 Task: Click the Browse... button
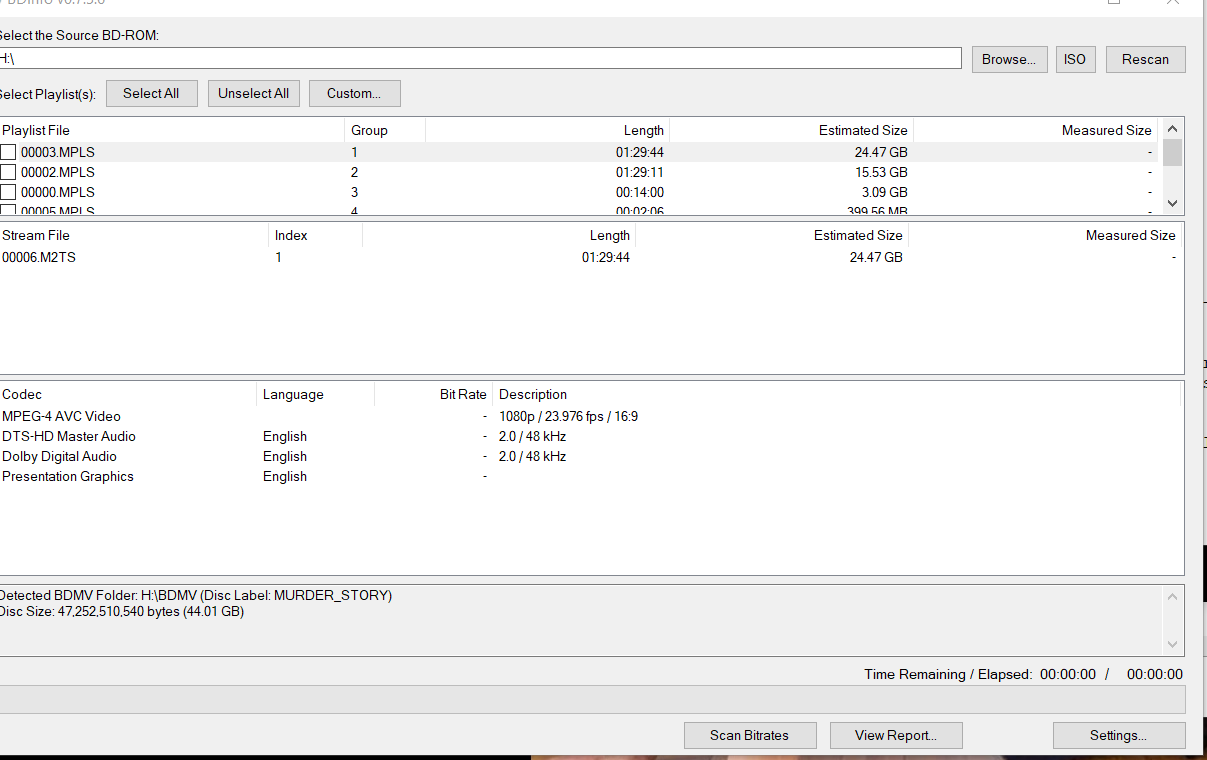(1009, 59)
